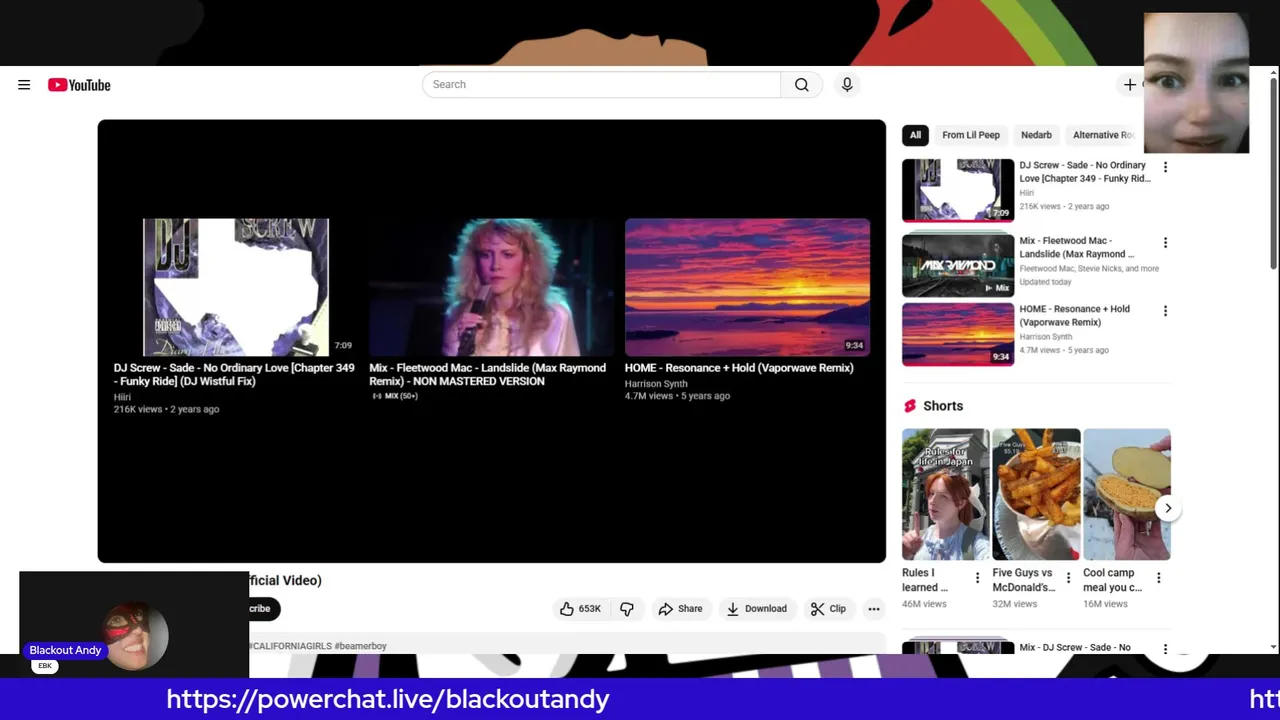Viewport: 1280px width, 720px height.
Task: Click the page scrollbar up arrow
Action: (x=1273, y=72)
